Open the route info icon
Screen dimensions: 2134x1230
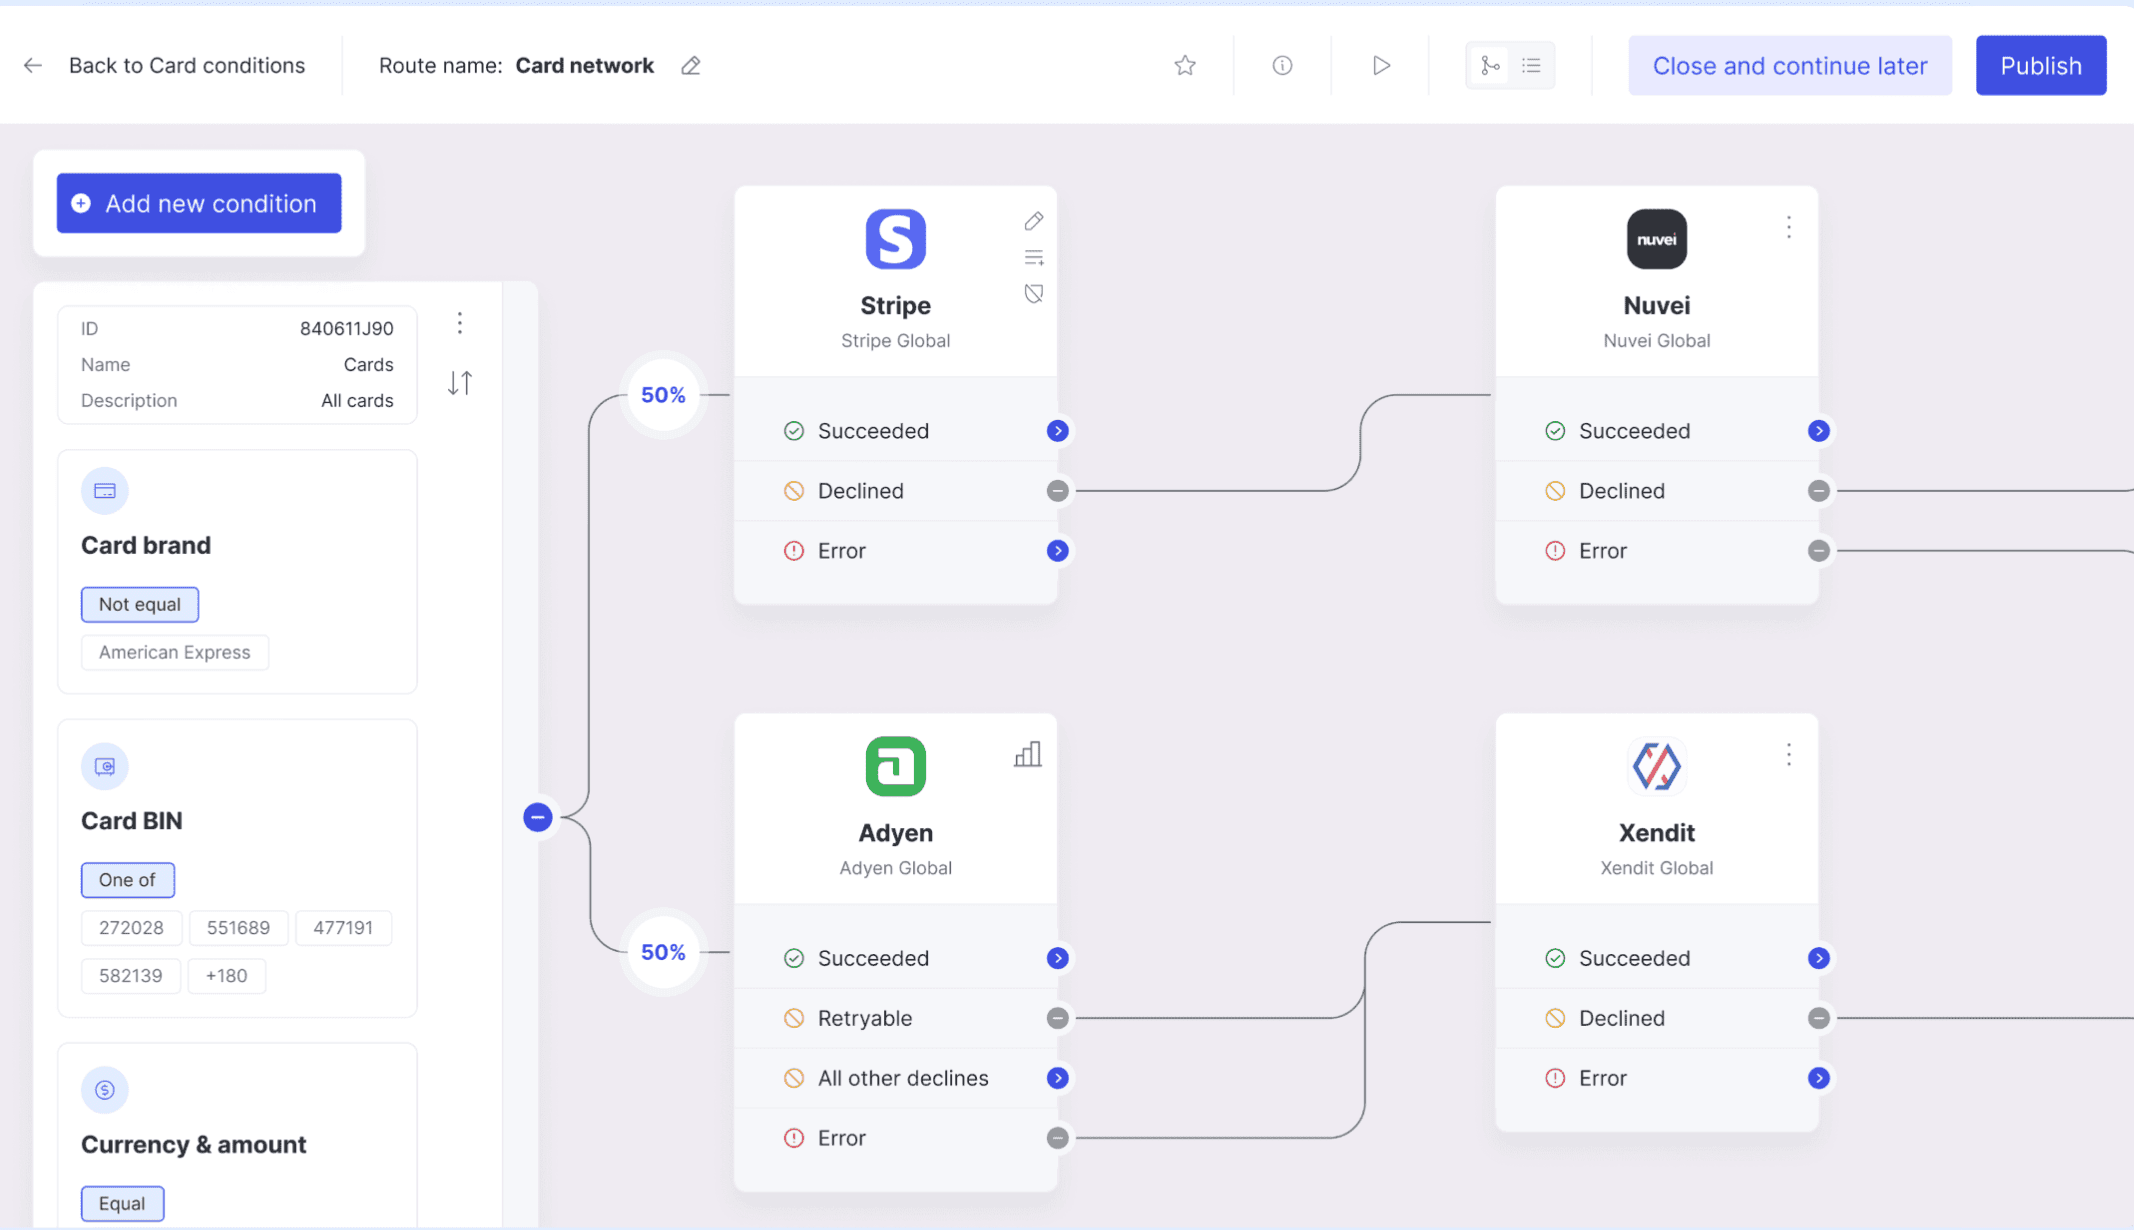pyautogui.click(x=1282, y=66)
